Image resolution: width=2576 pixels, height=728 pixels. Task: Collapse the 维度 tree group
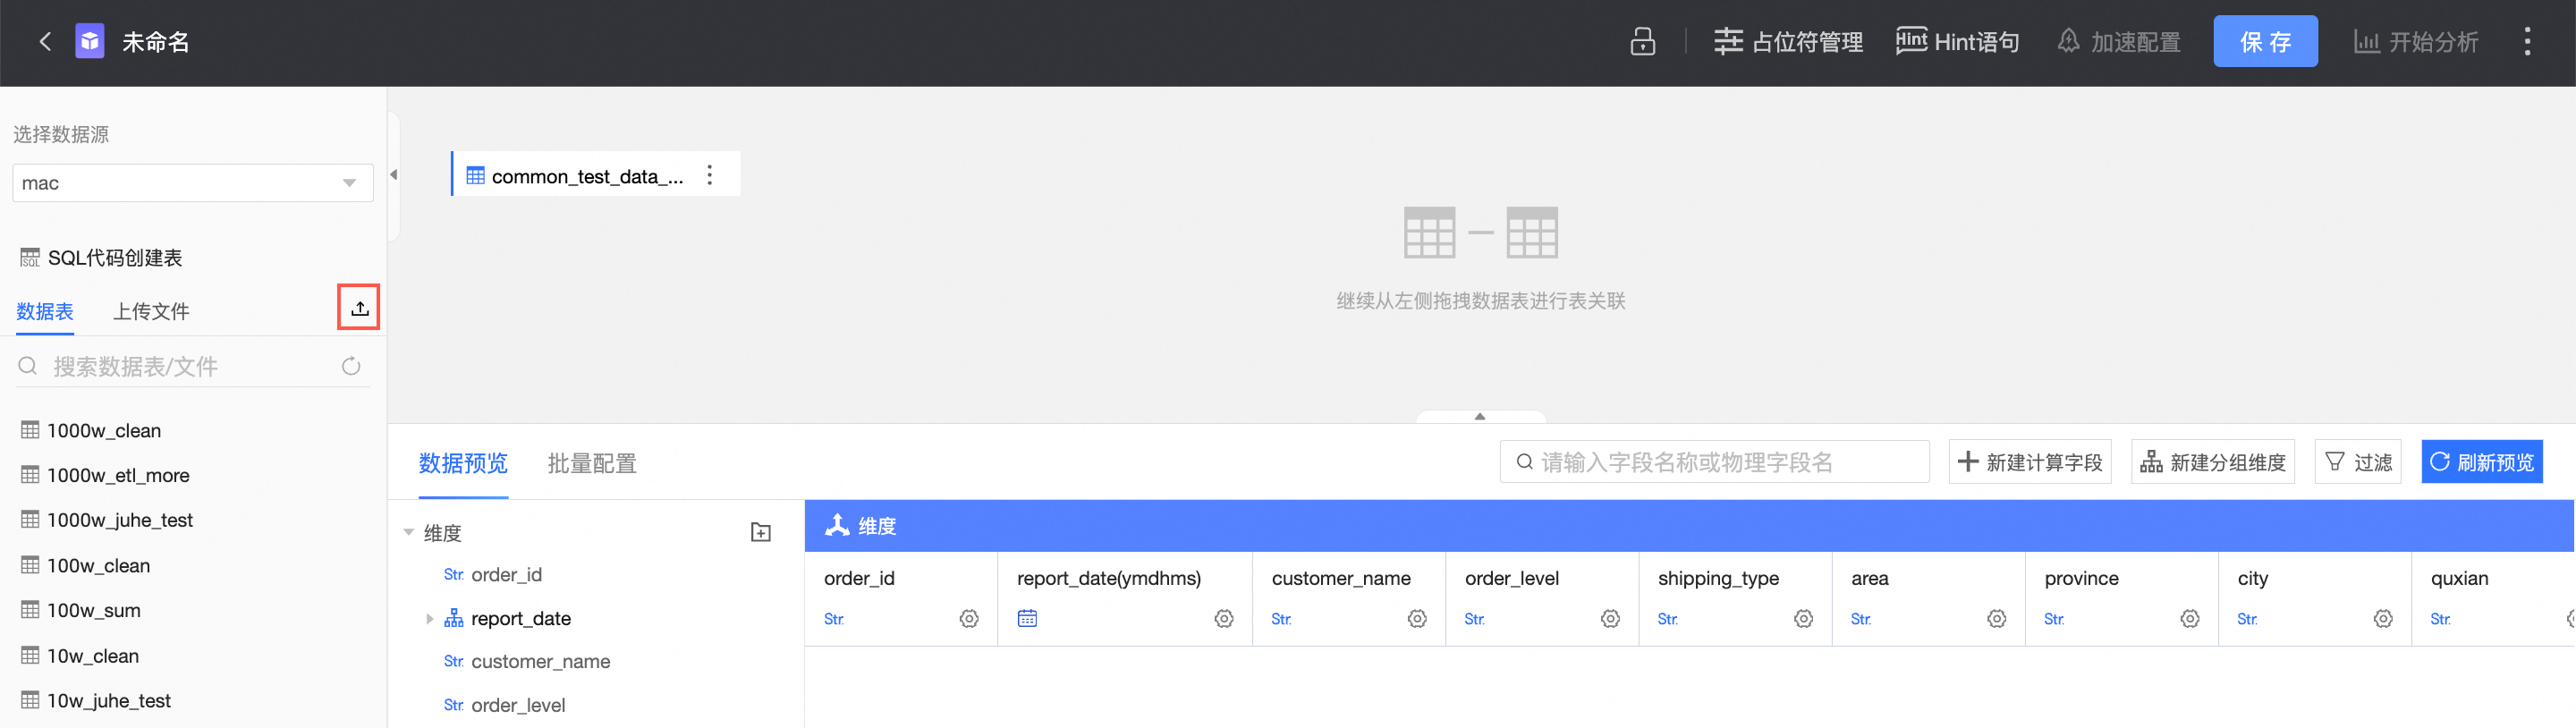409,532
